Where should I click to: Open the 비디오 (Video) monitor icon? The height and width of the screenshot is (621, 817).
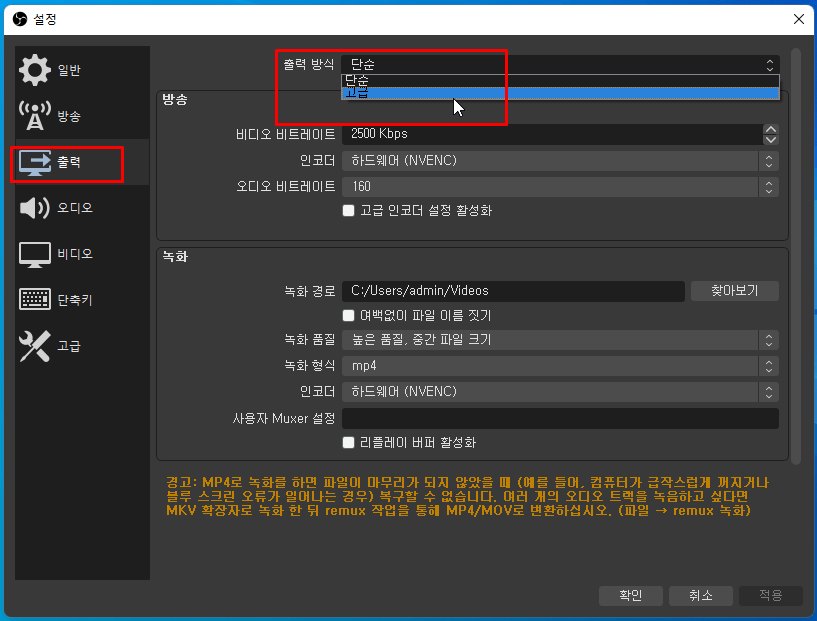point(34,254)
